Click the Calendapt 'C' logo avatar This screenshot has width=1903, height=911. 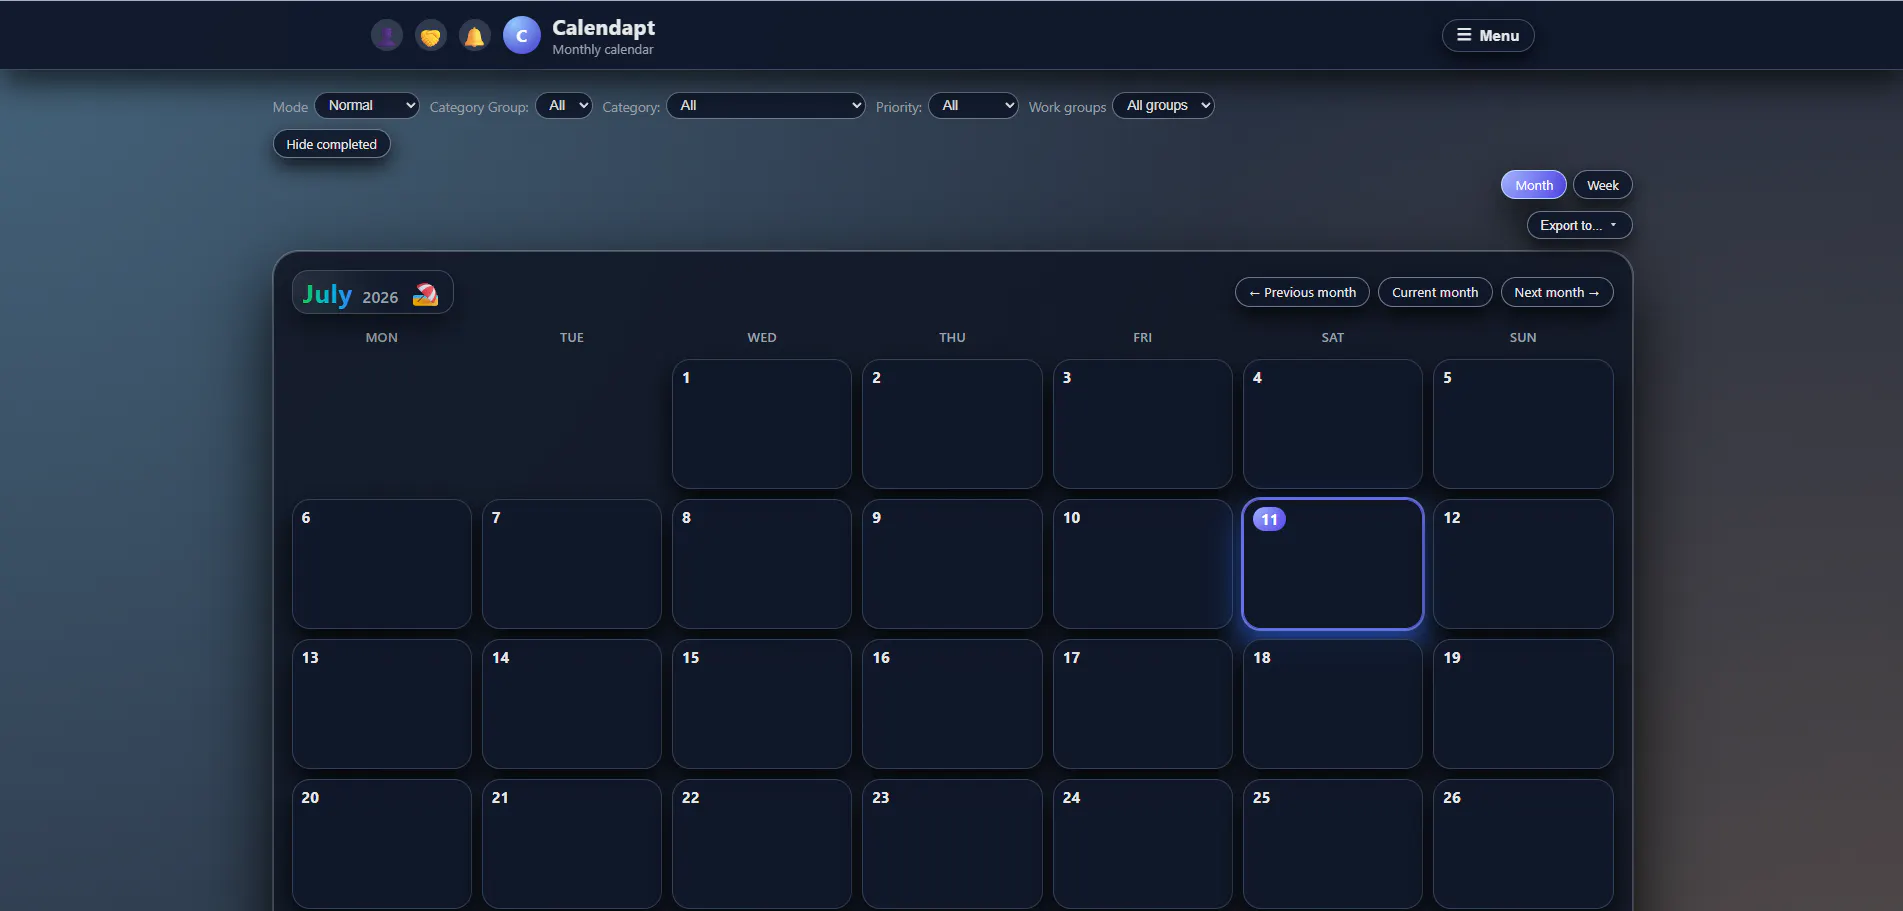coord(521,36)
